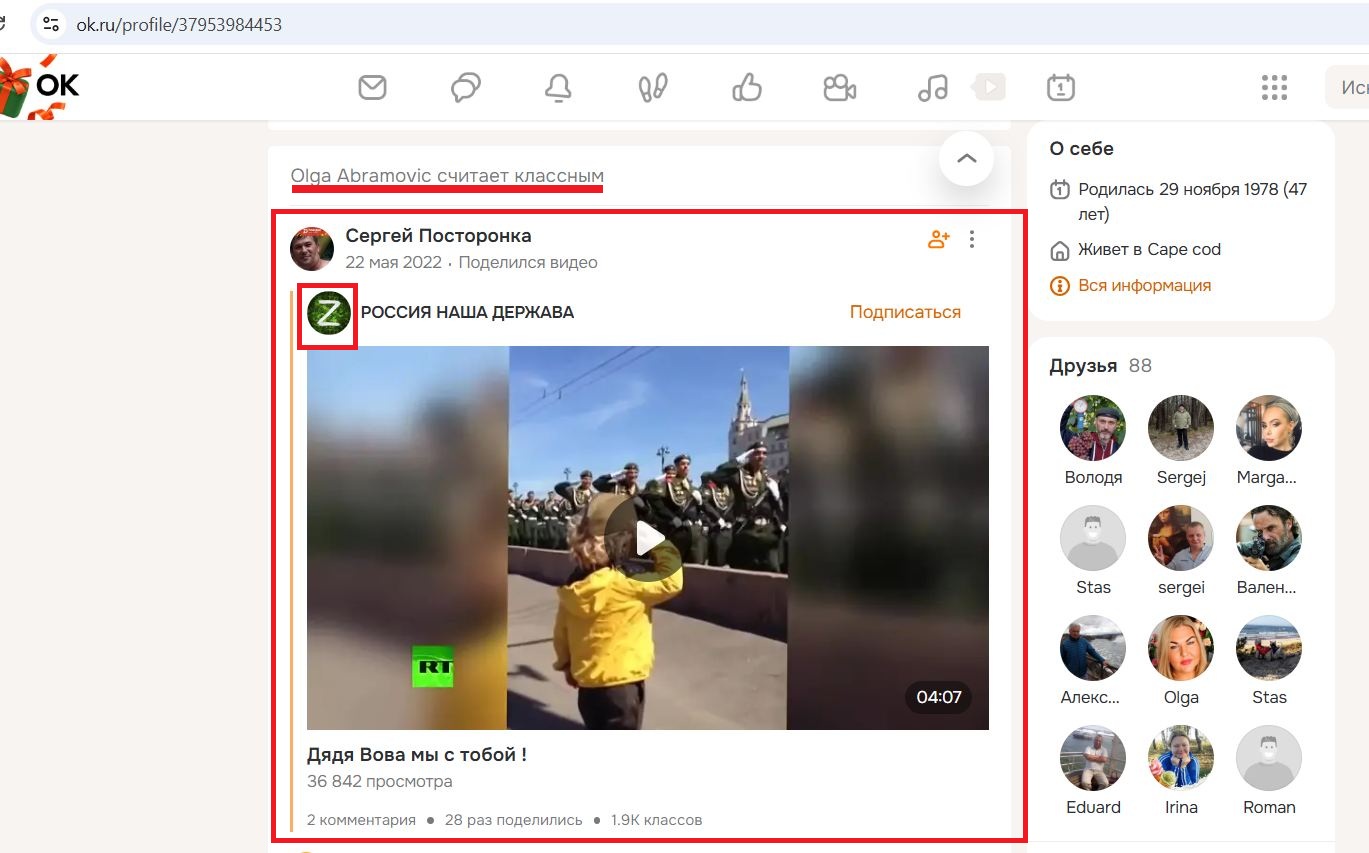Image resolution: width=1369 pixels, height=853 pixels.
Task: Click the 04:07 video duration badge
Action: (938, 697)
